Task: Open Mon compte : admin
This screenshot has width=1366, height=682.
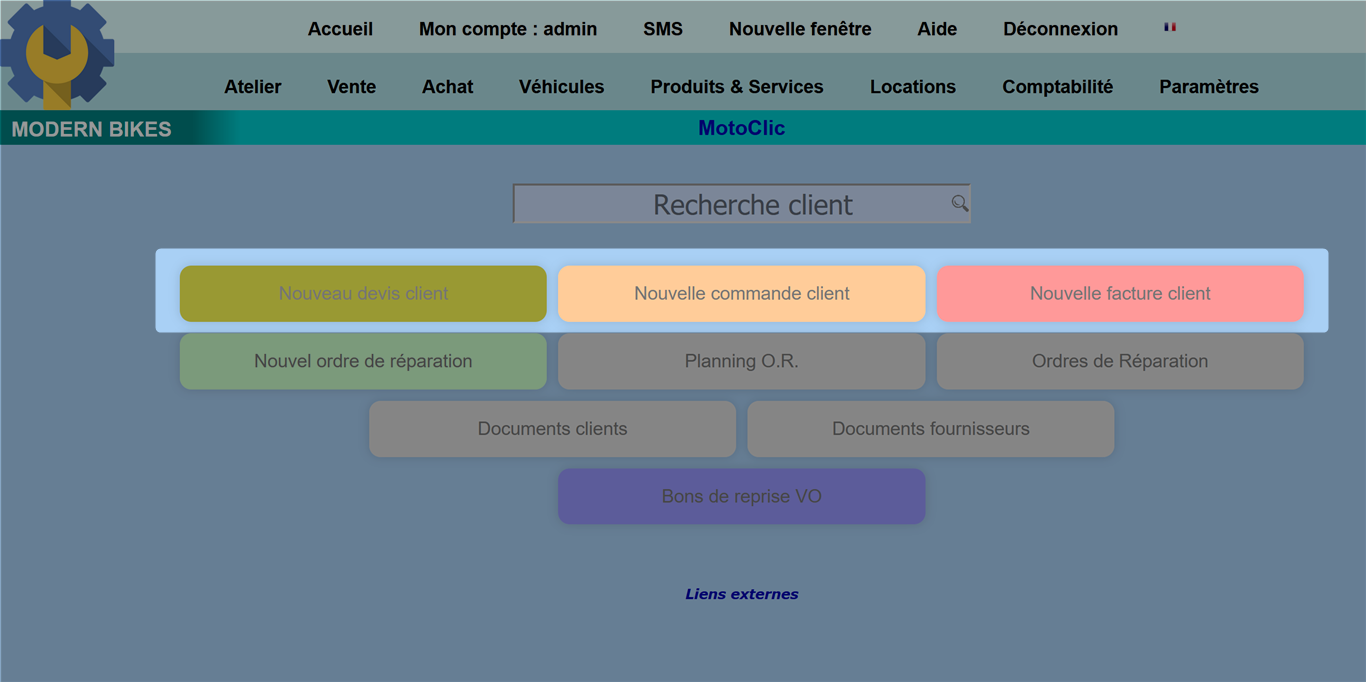Action: pos(508,29)
